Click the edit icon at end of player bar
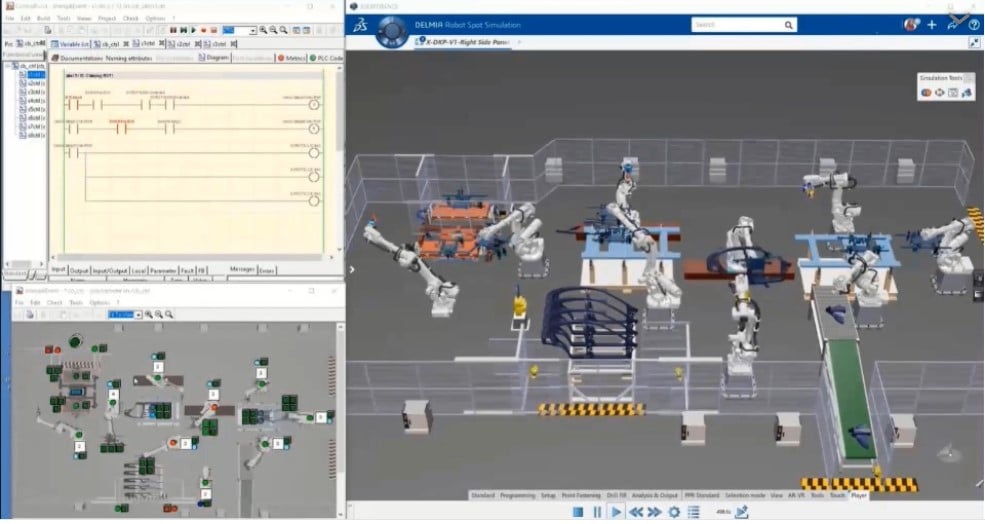Image resolution: width=985 pixels, height=524 pixels. 741,512
